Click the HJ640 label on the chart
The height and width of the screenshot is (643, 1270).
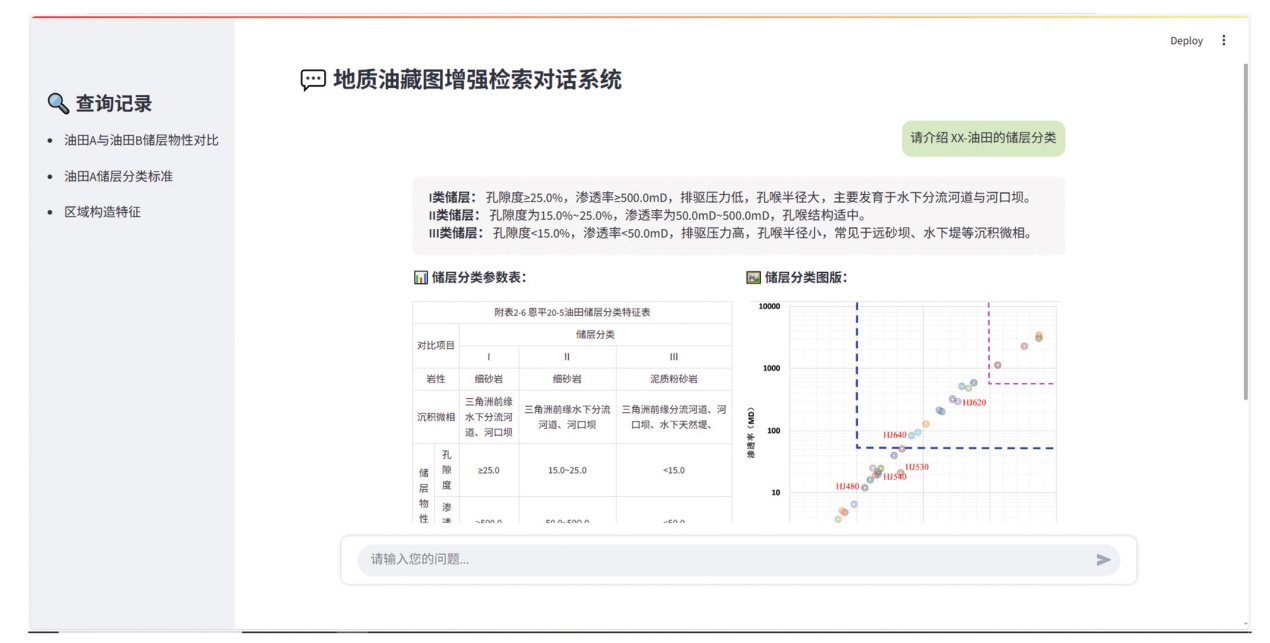894,435
